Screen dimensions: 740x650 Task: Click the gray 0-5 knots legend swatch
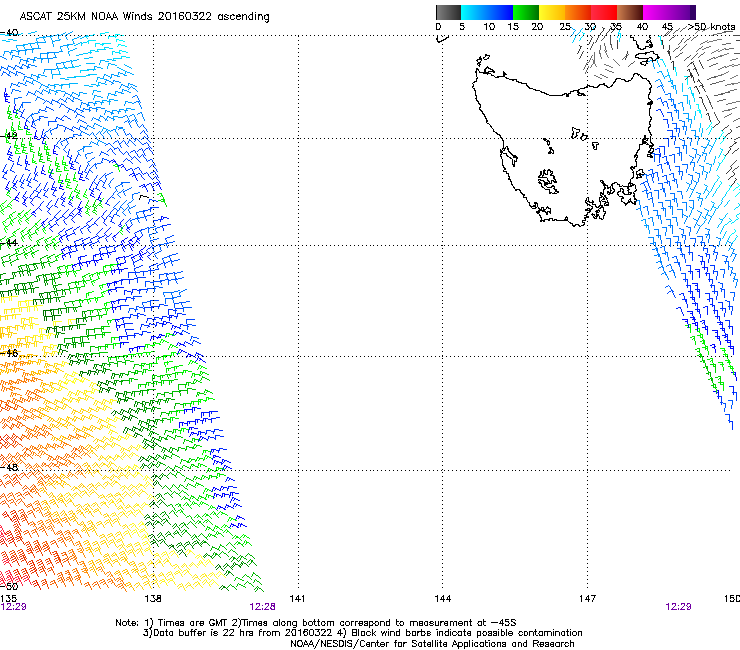click(x=448, y=12)
